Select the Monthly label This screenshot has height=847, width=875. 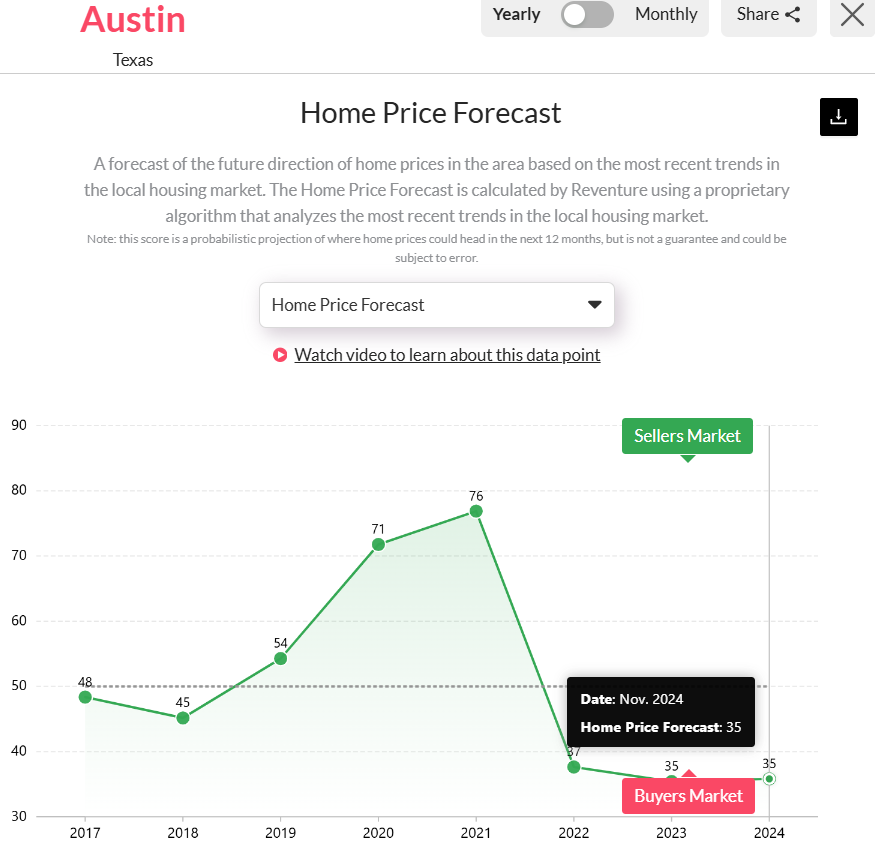tap(665, 14)
